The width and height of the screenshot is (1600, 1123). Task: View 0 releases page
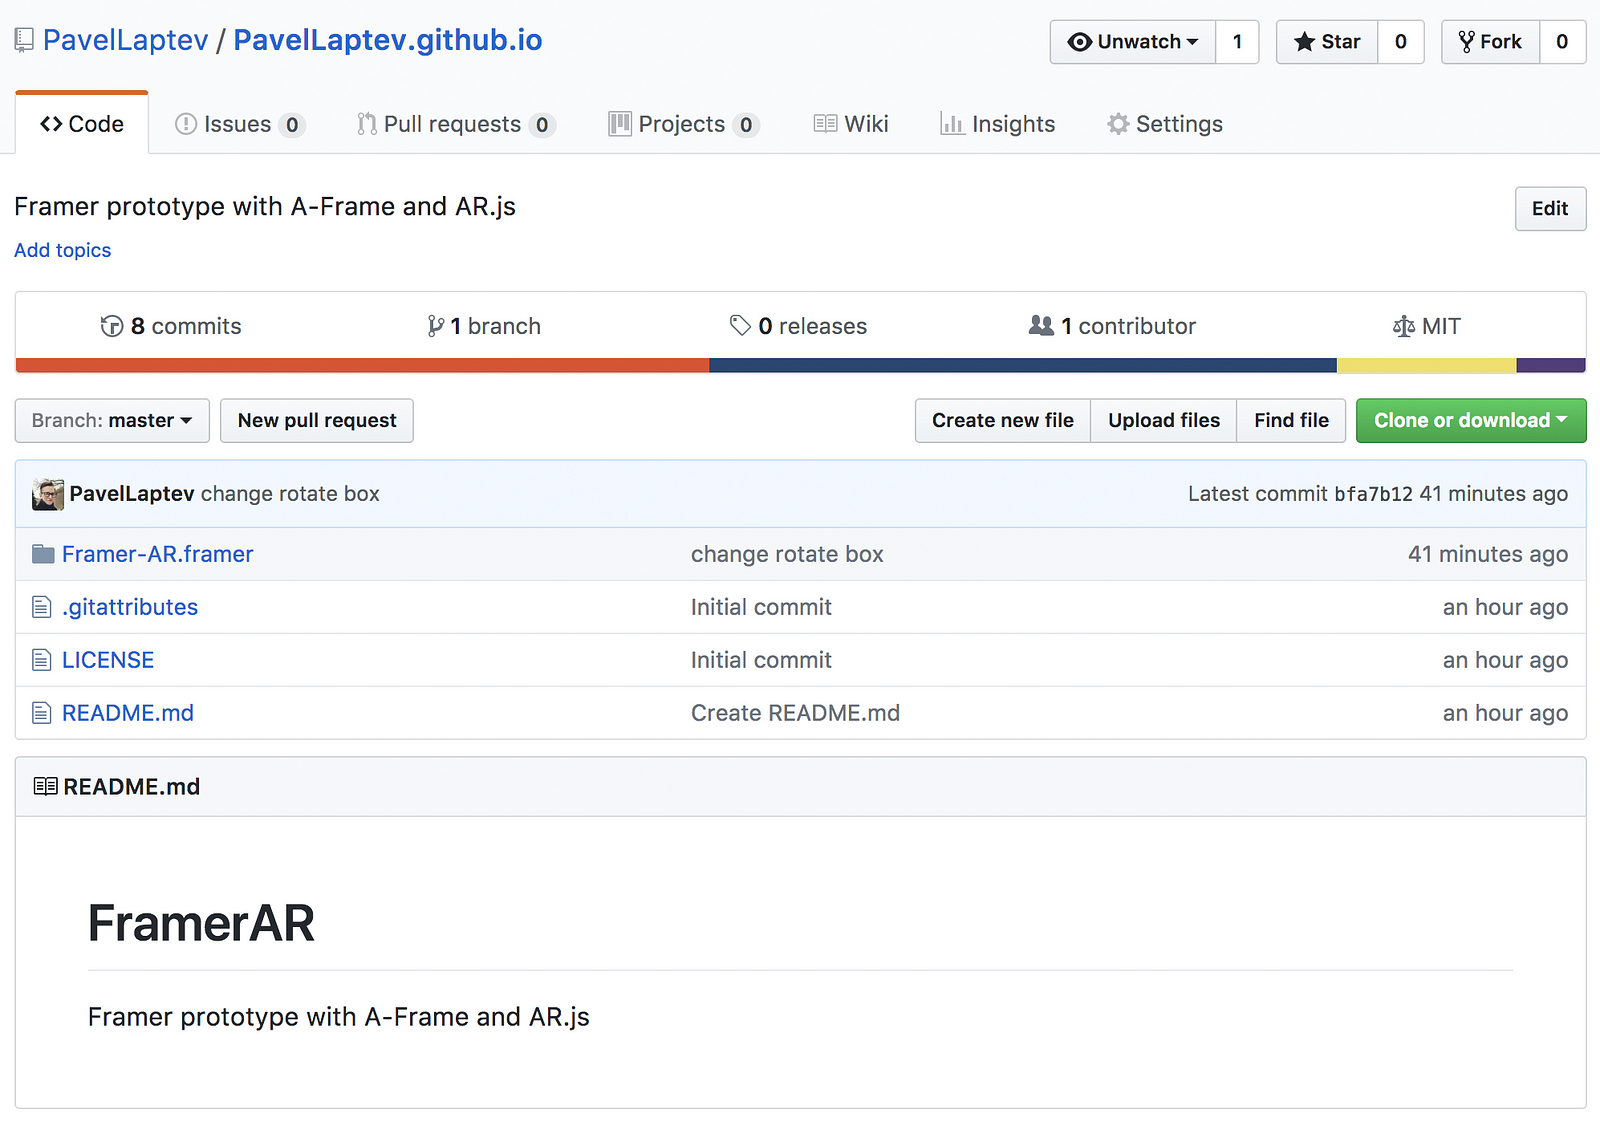[x=798, y=326]
